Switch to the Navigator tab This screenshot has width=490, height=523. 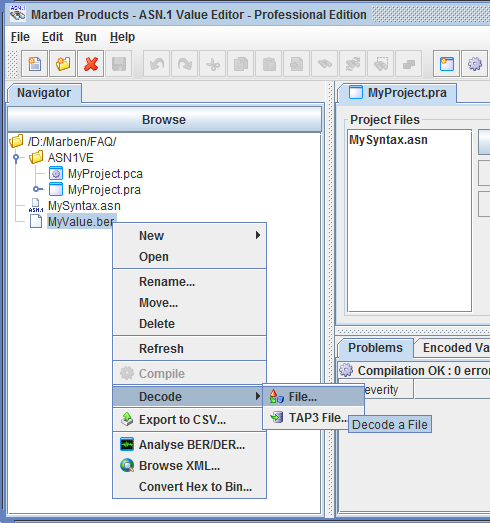tap(44, 93)
